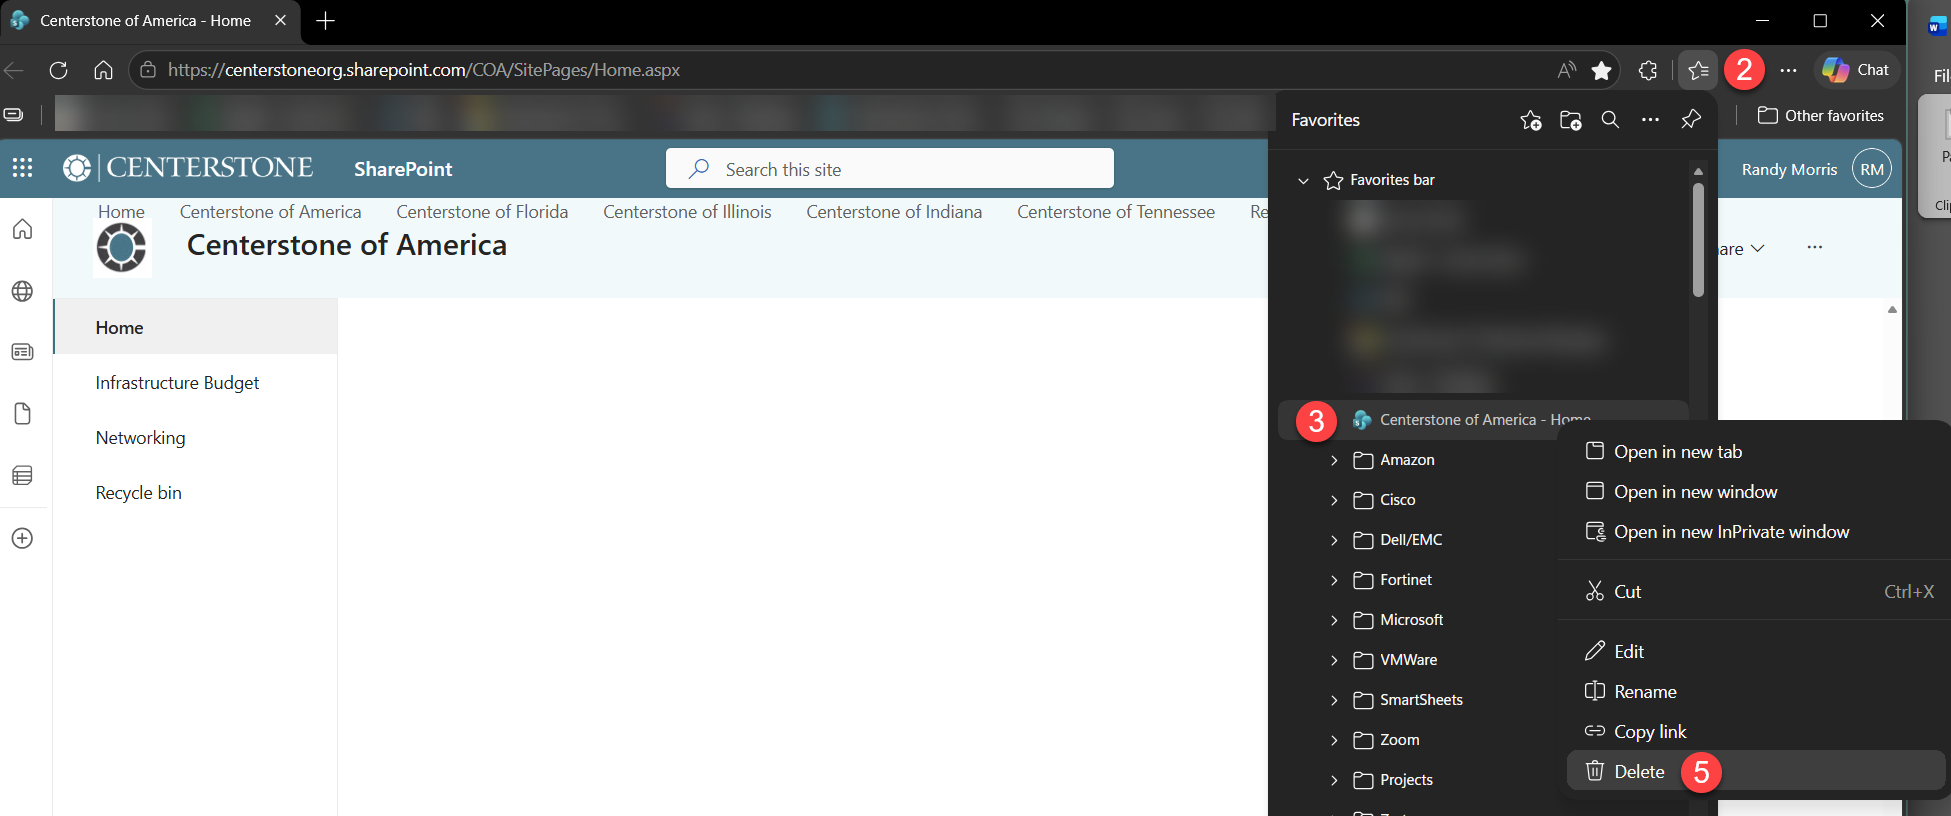This screenshot has height=816, width=1951.
Task: Expand the VMWare favorites folder
Action: (x=1334, y=660)
